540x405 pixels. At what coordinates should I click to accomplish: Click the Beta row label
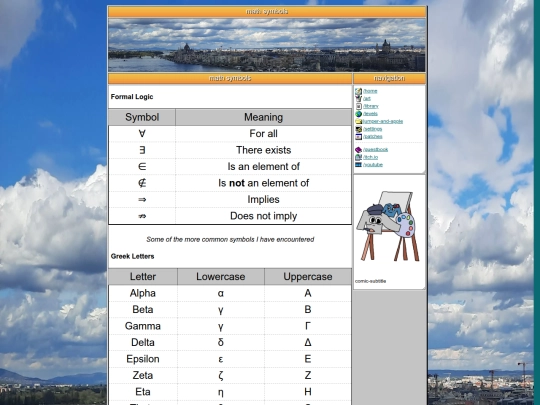(143, 310)
